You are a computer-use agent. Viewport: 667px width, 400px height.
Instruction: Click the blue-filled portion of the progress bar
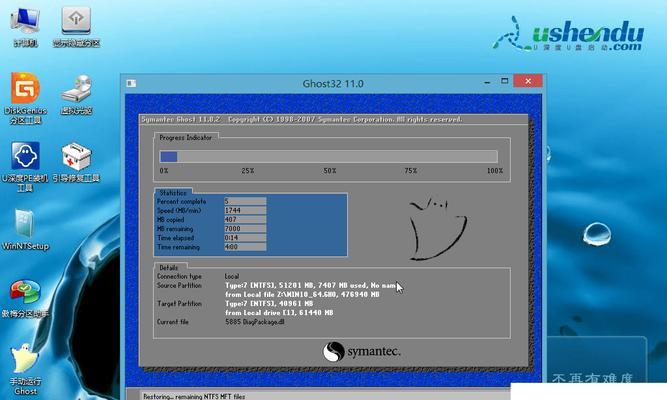click(x=168, y=157)
